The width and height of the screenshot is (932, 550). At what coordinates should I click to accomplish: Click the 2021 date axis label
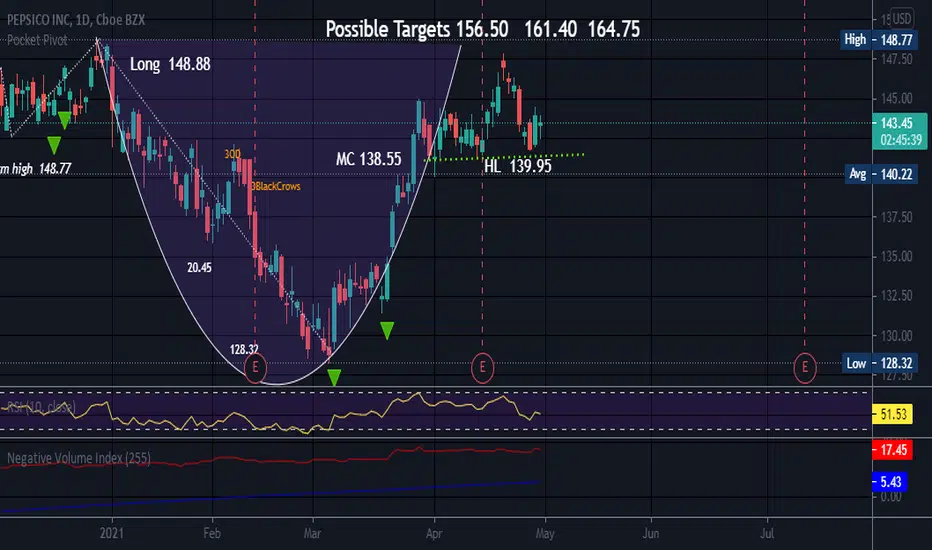click(x=112, y=533)
